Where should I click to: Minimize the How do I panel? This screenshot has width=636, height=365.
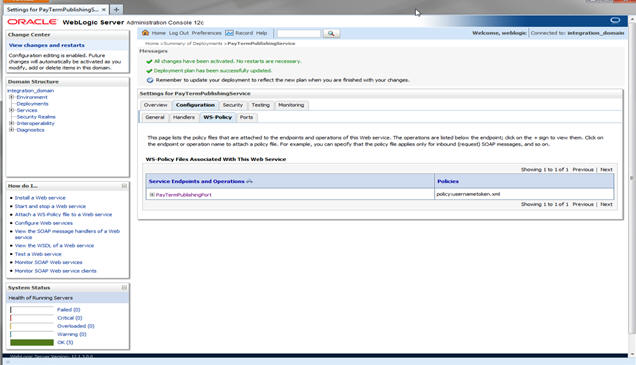[x=124, y=186]
